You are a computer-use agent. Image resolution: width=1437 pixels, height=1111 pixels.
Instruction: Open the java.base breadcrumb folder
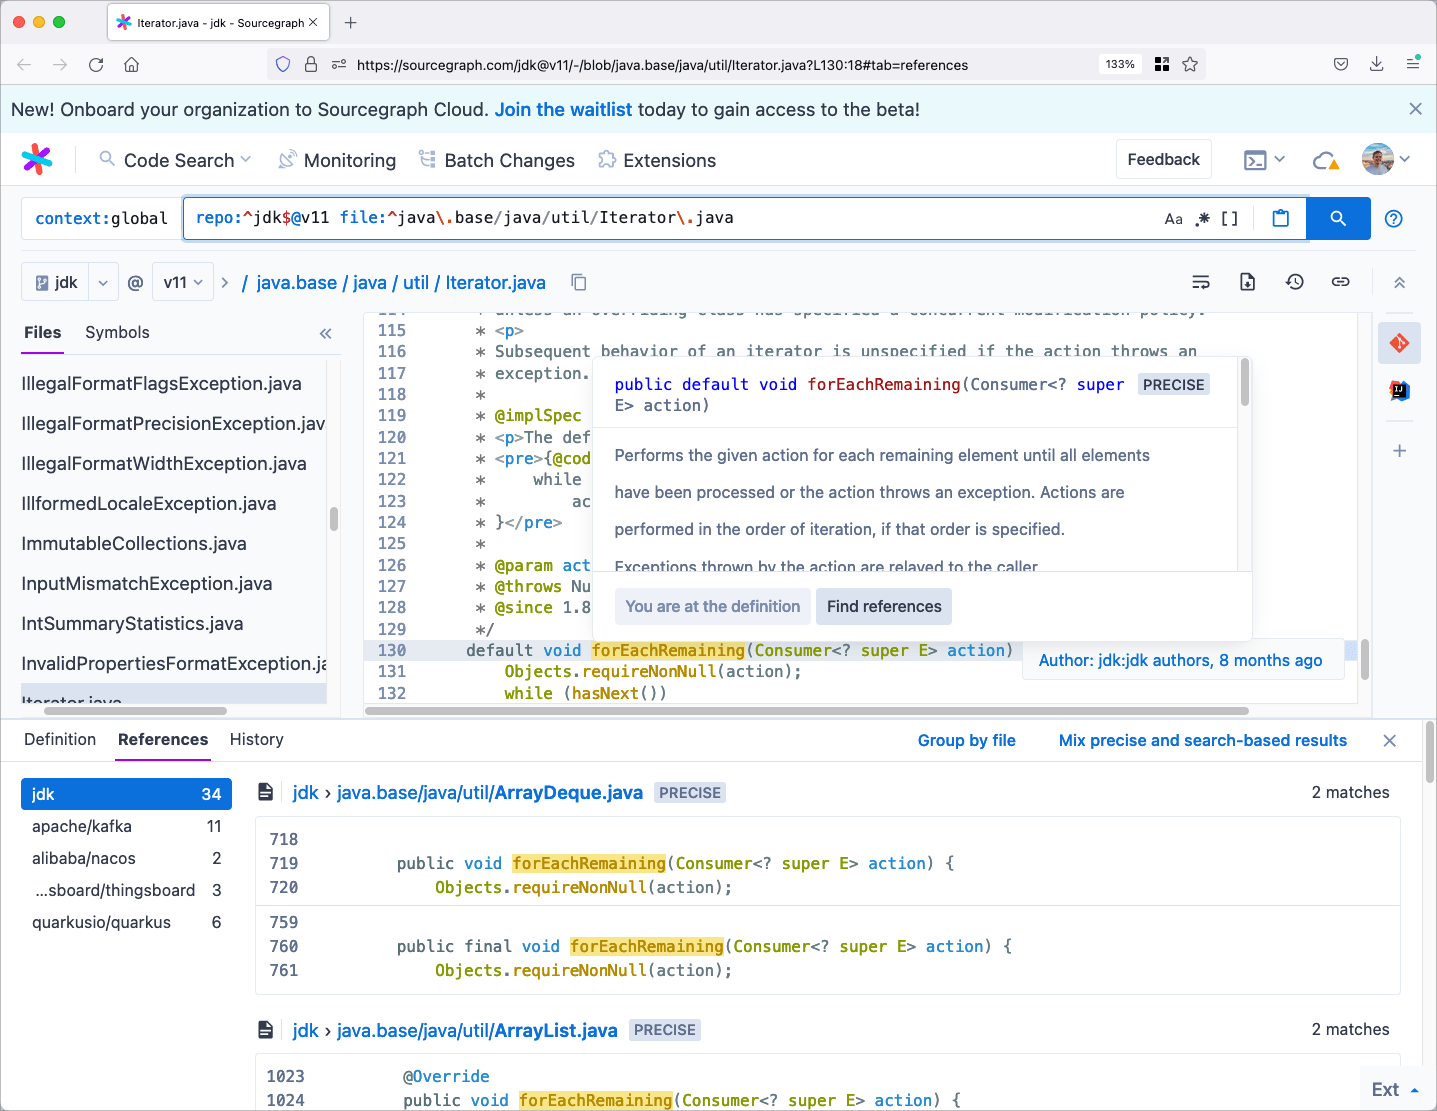296,283
